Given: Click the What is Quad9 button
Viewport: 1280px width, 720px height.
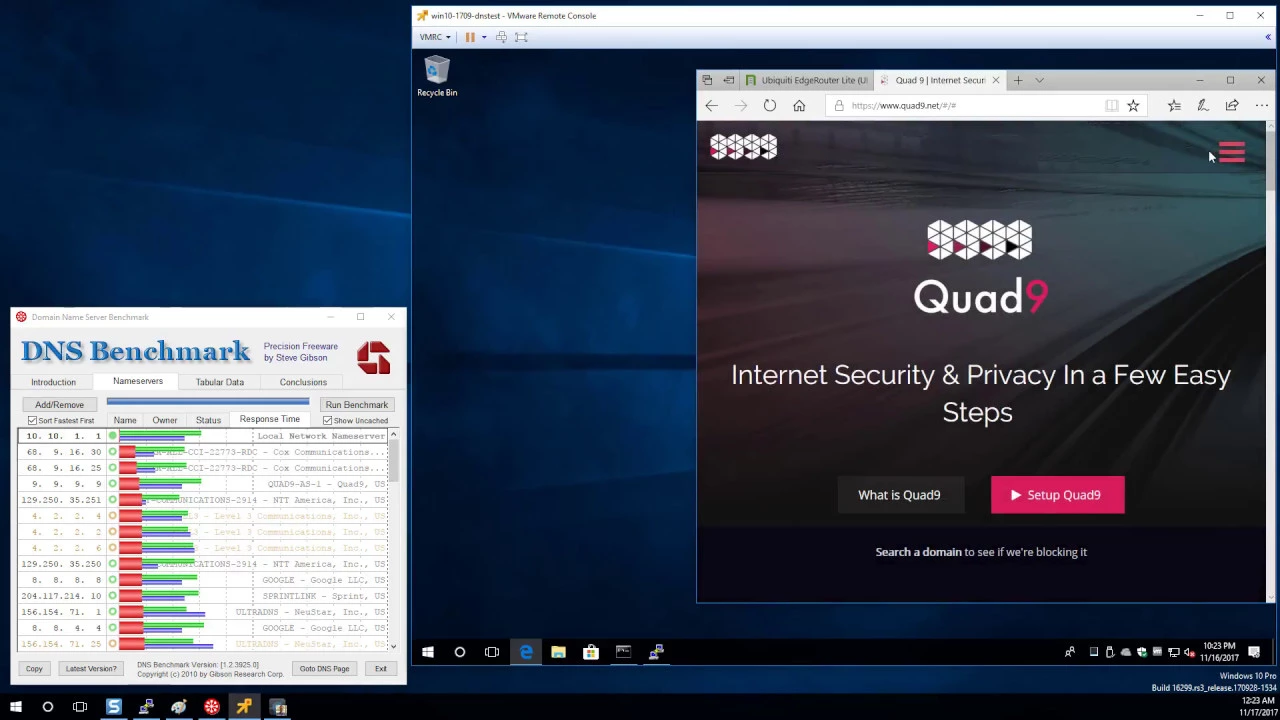Looking at the screenshot, I should pos(899,495).
